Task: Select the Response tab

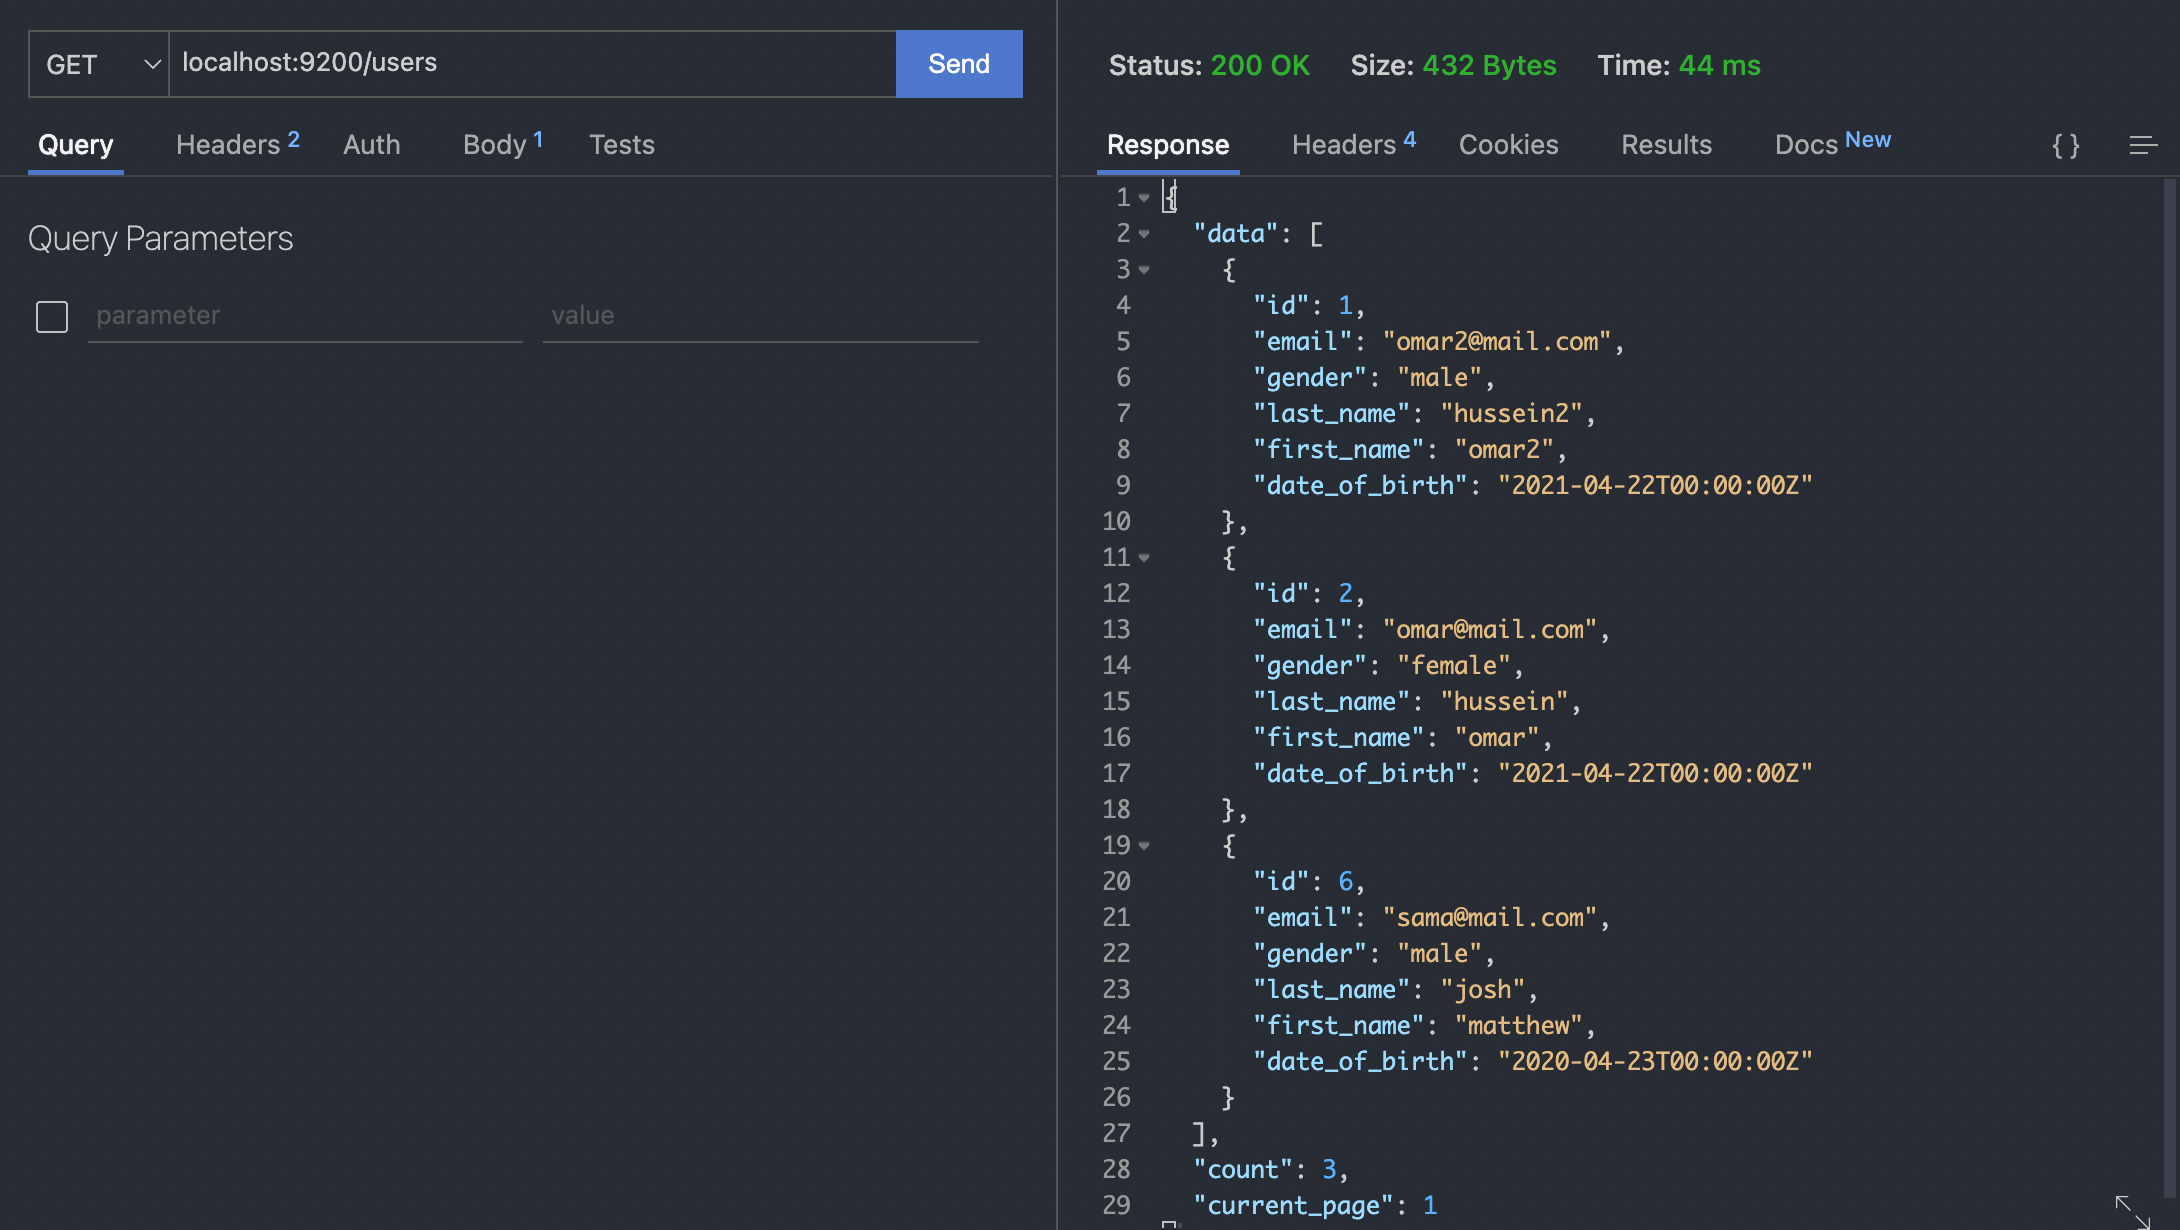Action: click(1168, 145)
